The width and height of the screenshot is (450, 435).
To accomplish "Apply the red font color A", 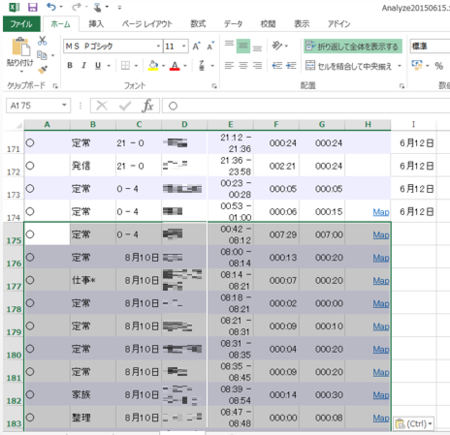I will (175, 66).
